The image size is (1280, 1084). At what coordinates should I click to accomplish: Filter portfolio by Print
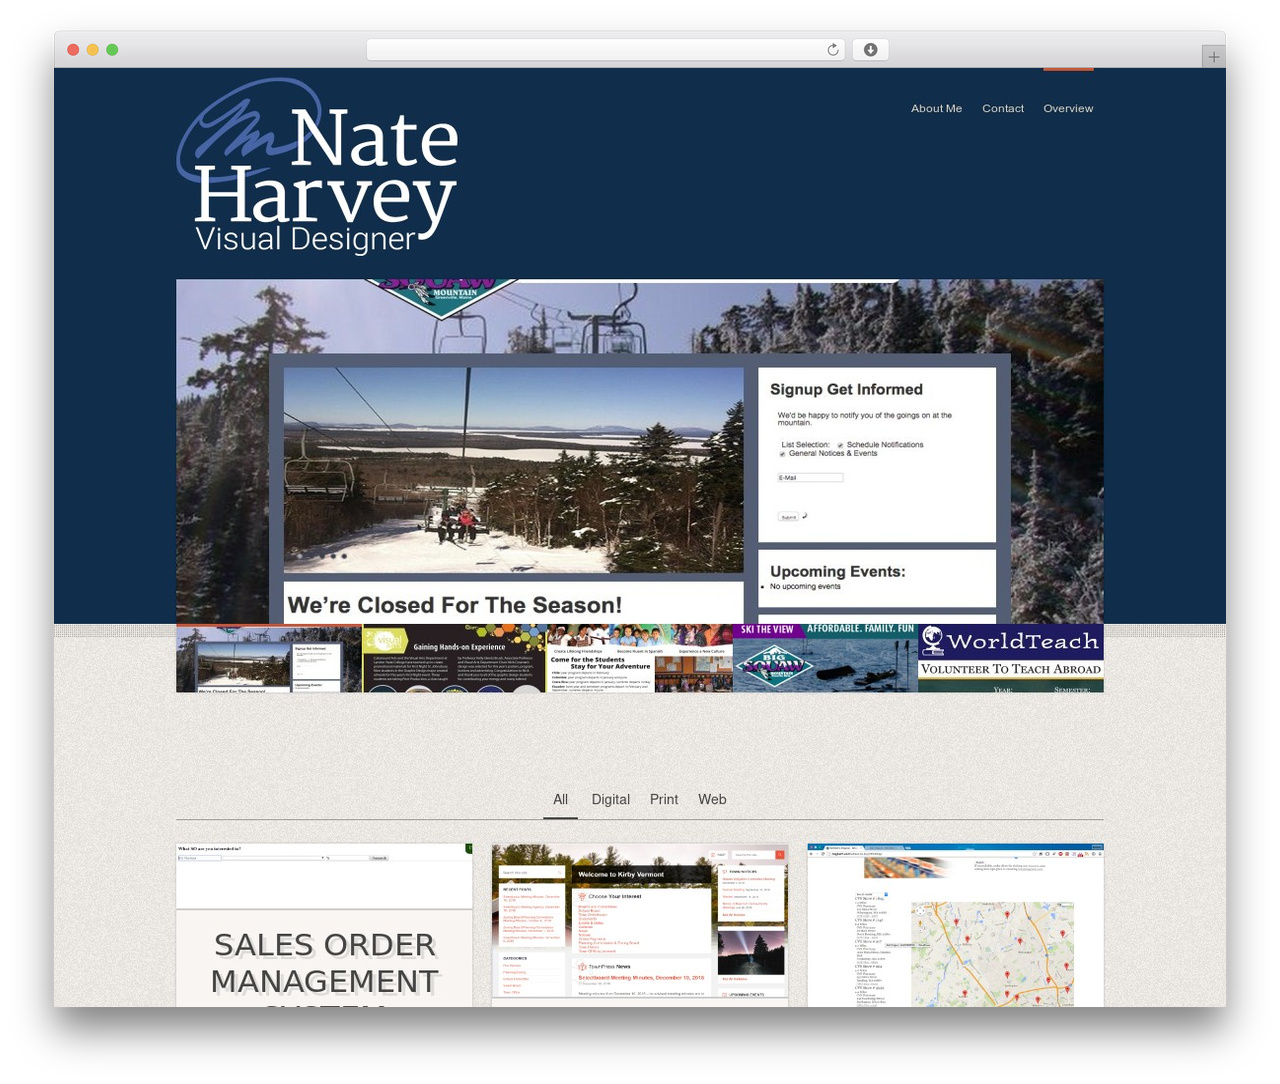click(664, 799)
